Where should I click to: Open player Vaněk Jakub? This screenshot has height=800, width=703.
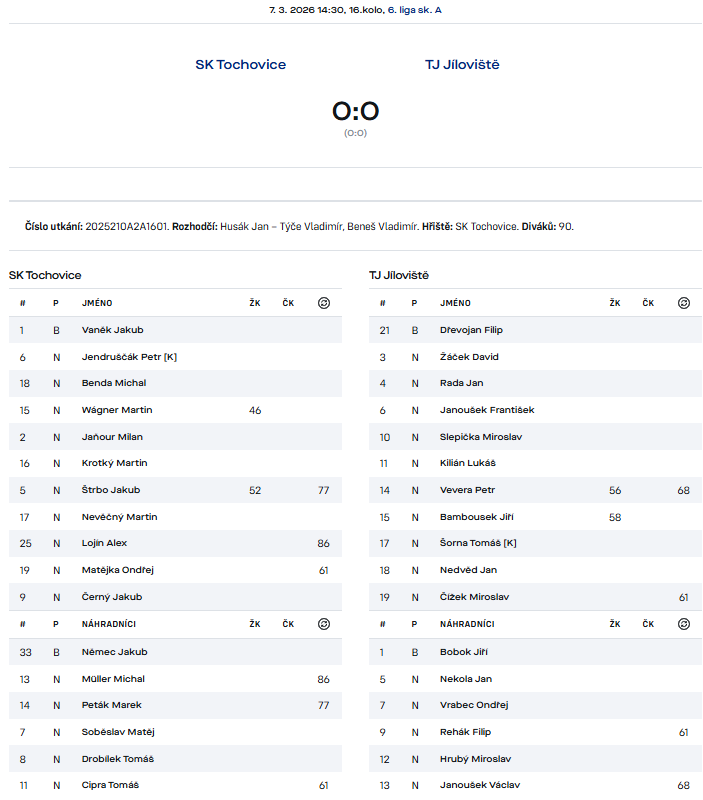[113, 330]
